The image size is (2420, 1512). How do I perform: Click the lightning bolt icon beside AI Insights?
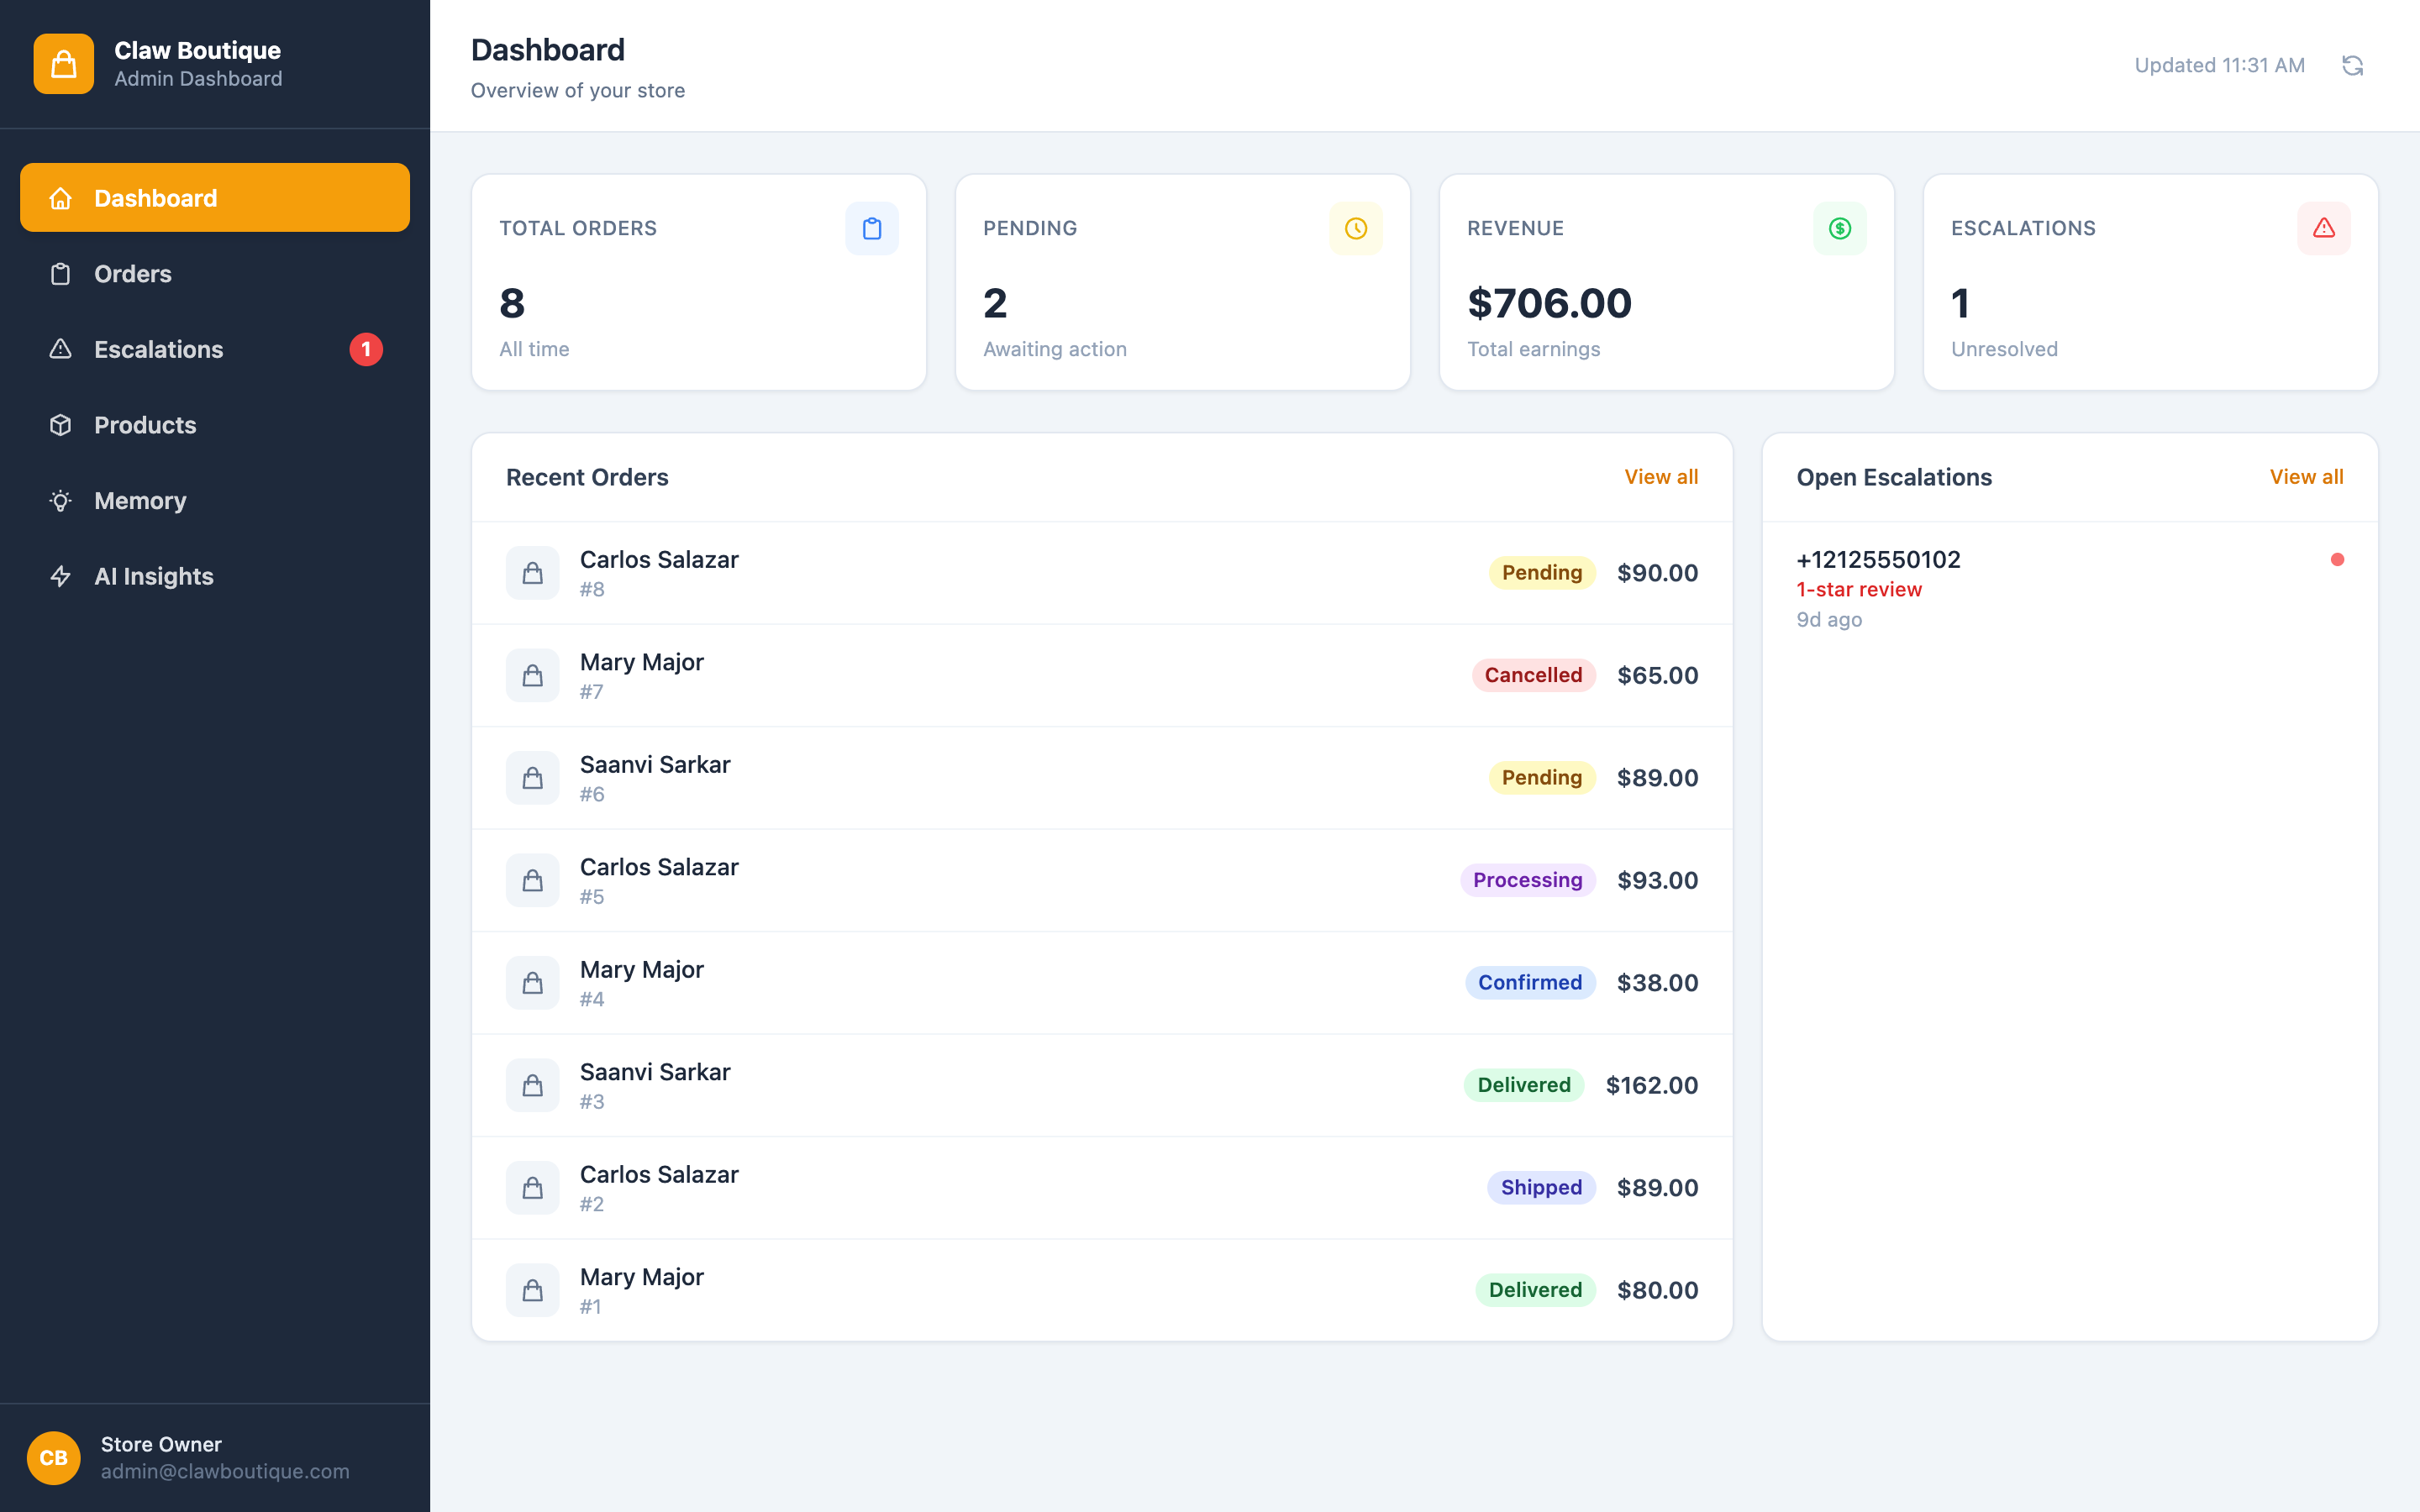[61, 576]
